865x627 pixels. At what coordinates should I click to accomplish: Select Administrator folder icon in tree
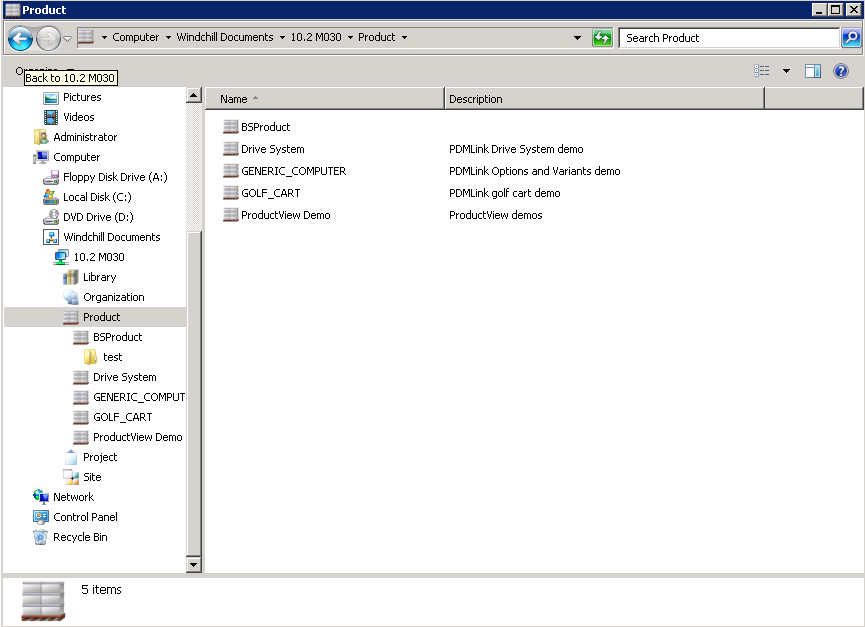(x=40, y=137)
